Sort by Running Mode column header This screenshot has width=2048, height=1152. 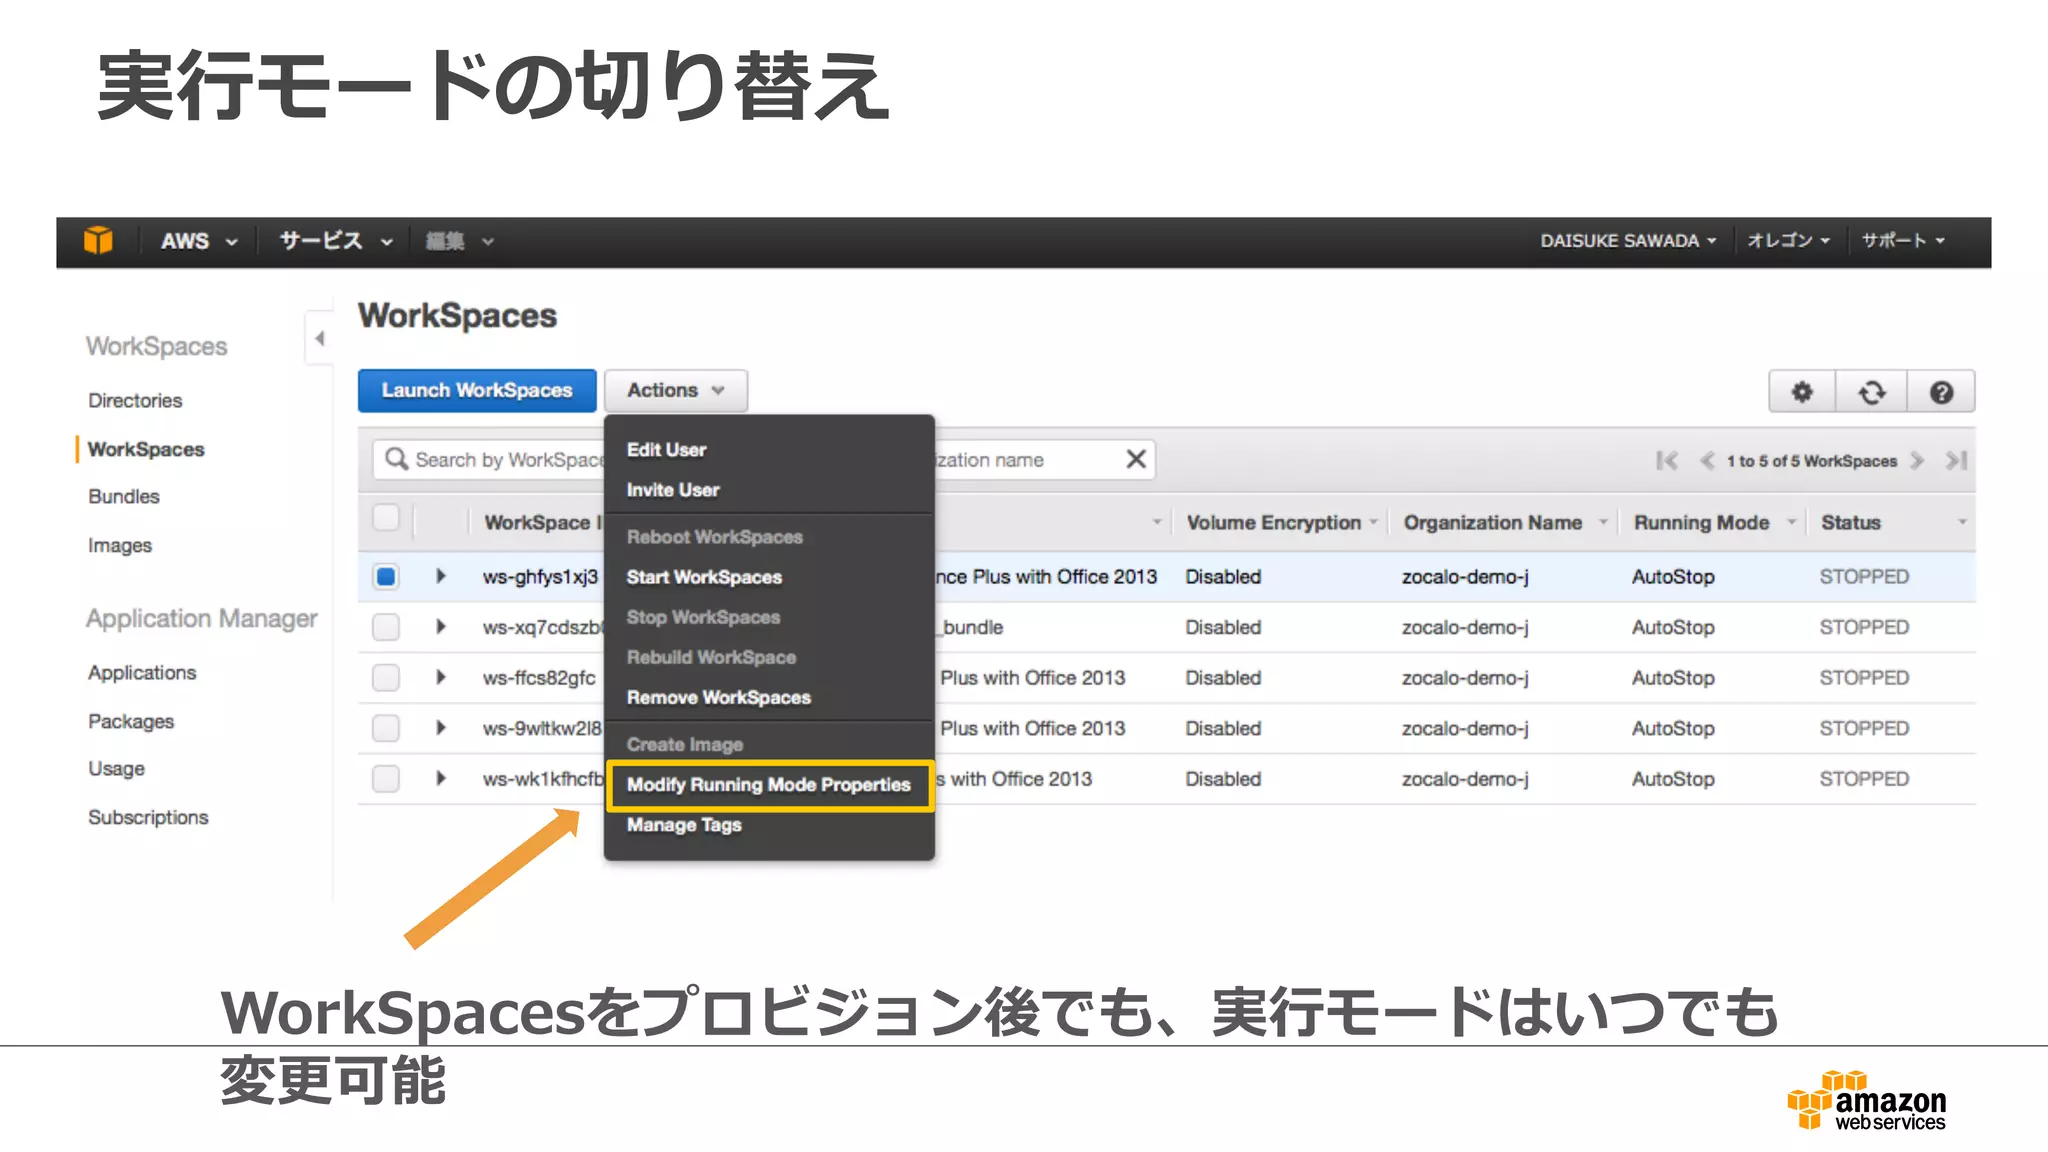click(x=1701, y=522)
